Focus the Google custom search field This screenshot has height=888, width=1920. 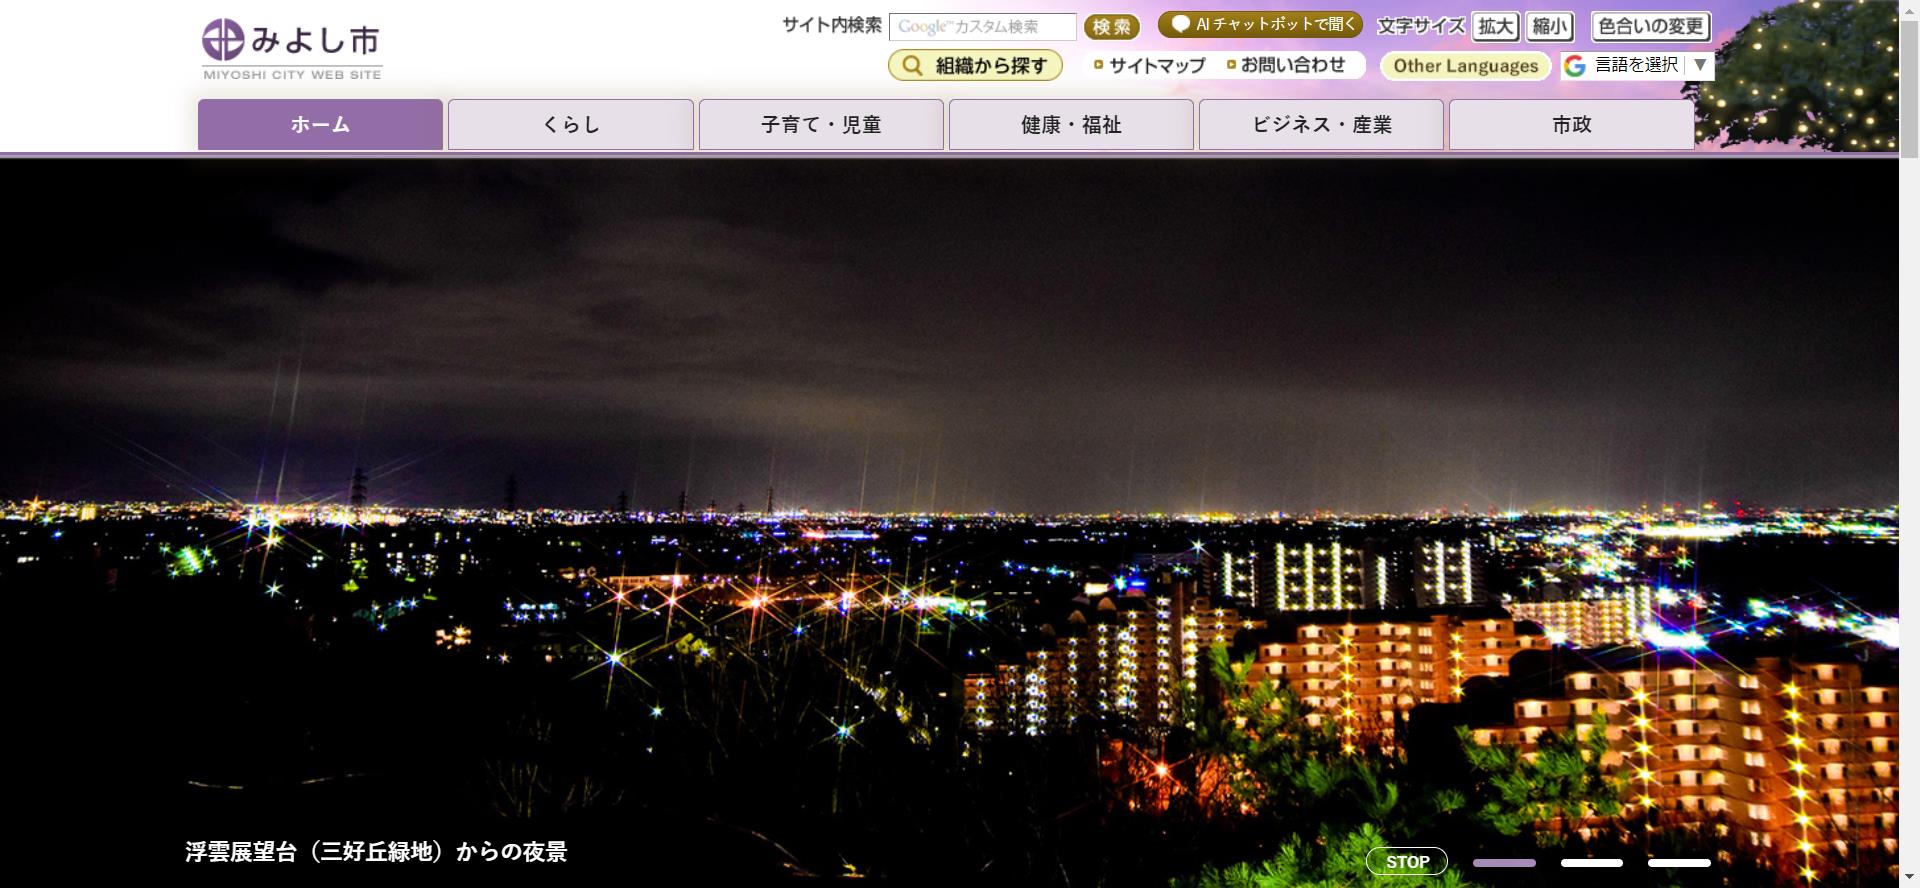click(982, 27)
